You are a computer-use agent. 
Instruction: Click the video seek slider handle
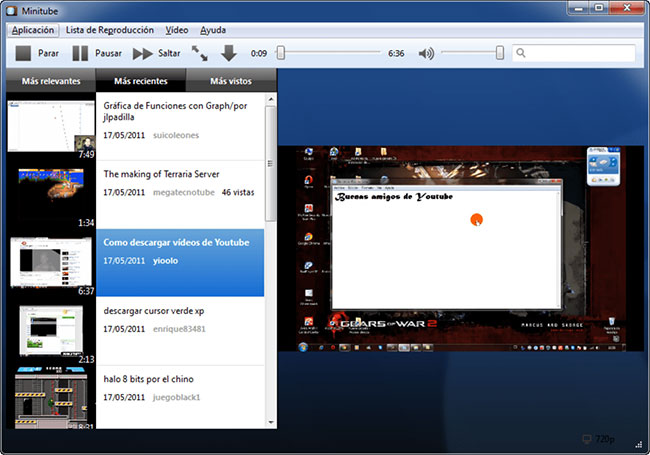tap(281, 53)
